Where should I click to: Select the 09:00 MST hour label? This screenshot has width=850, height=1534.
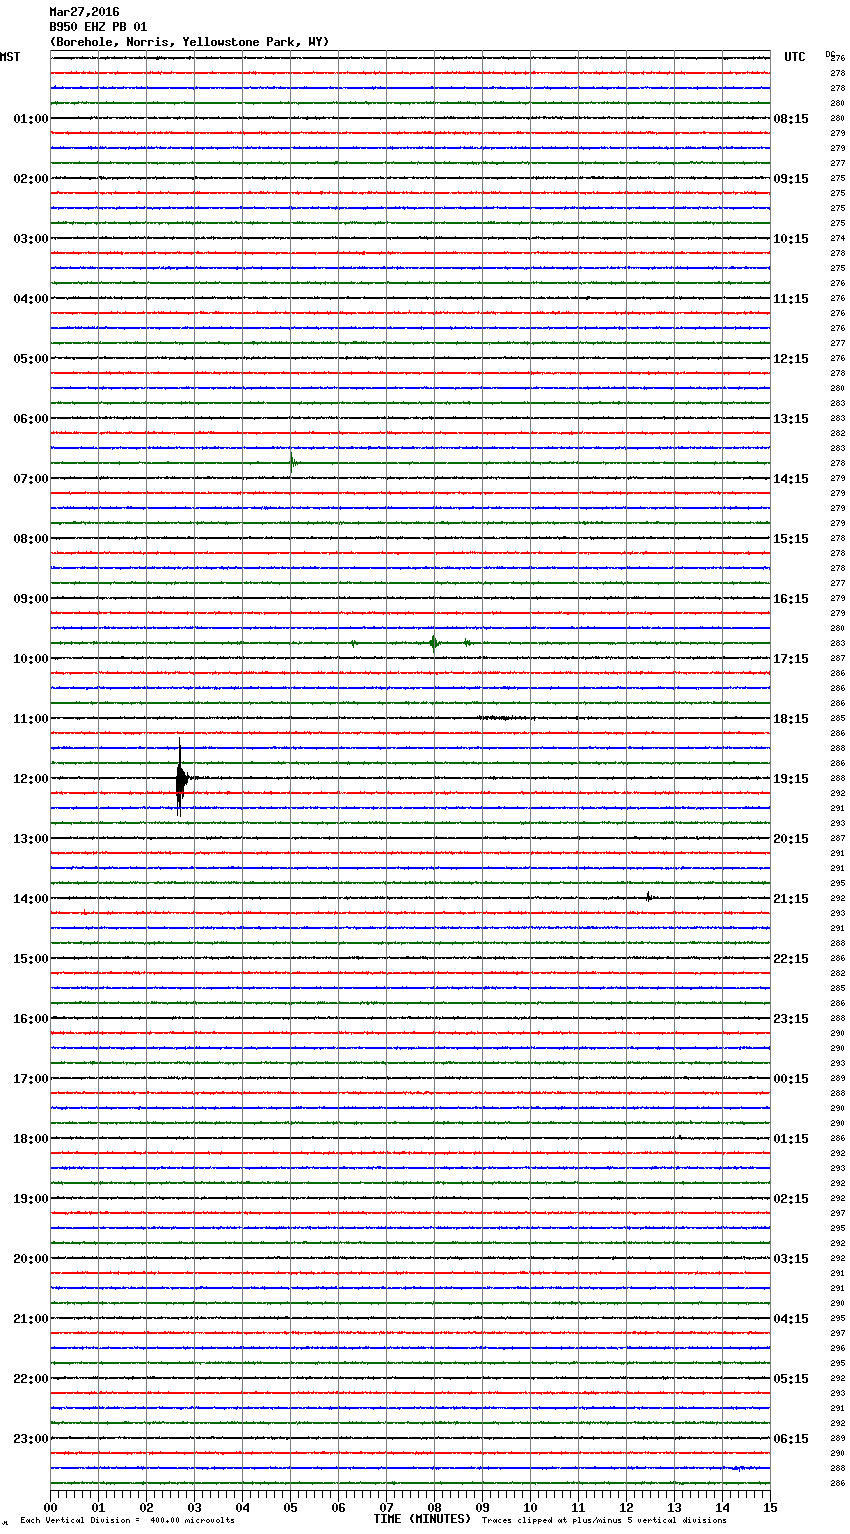(30, 599)
